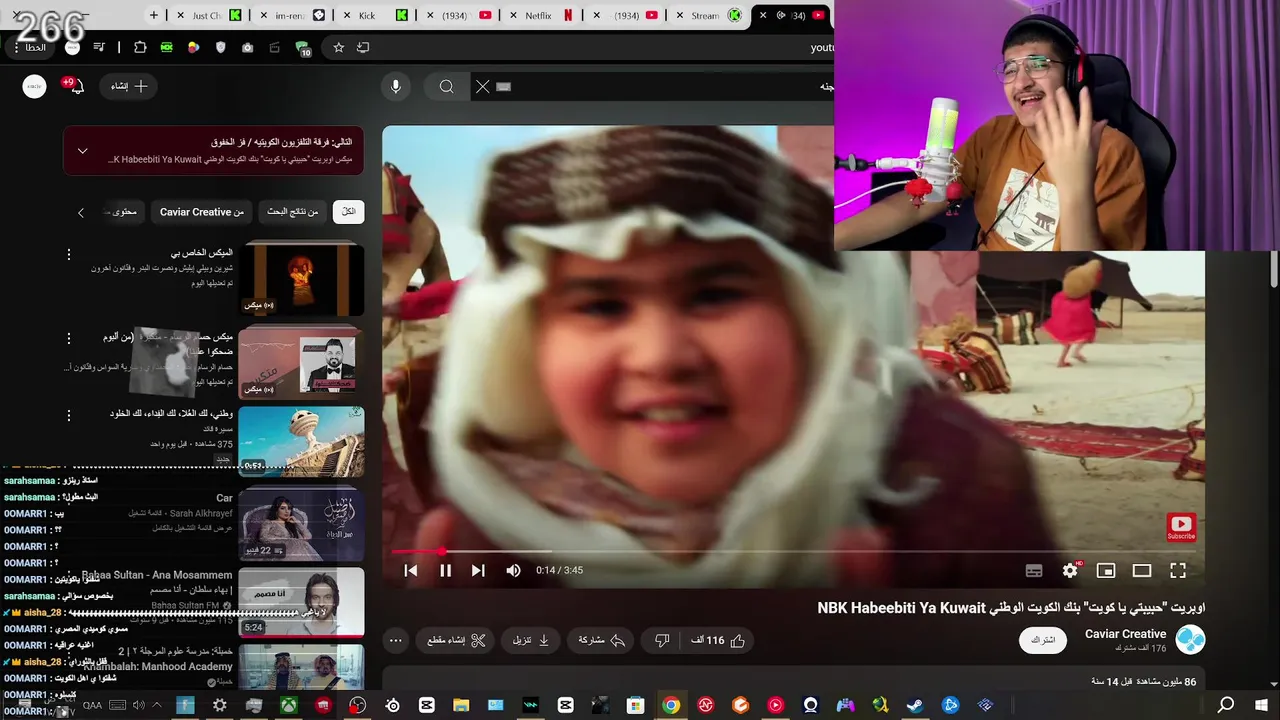Viewport: 1280px width, 720px height.
Task: Bookmark this page with the star icon
Action: click(x=339, y=47)
